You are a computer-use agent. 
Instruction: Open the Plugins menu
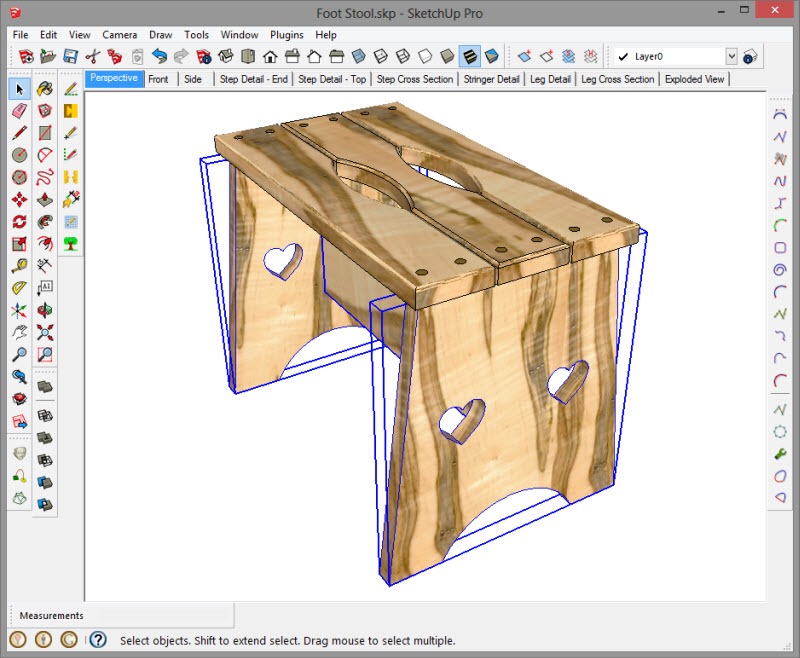(x=287, y=35)
